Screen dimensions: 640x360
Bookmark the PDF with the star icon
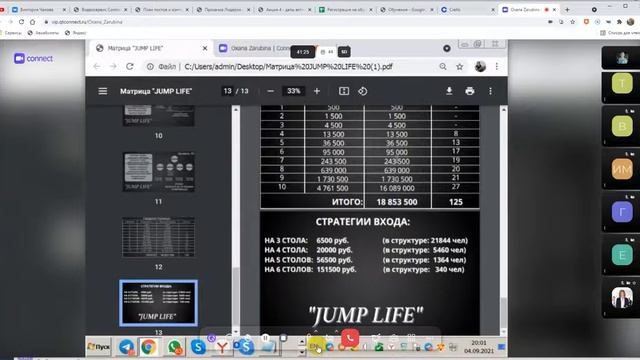click(460, 67)
